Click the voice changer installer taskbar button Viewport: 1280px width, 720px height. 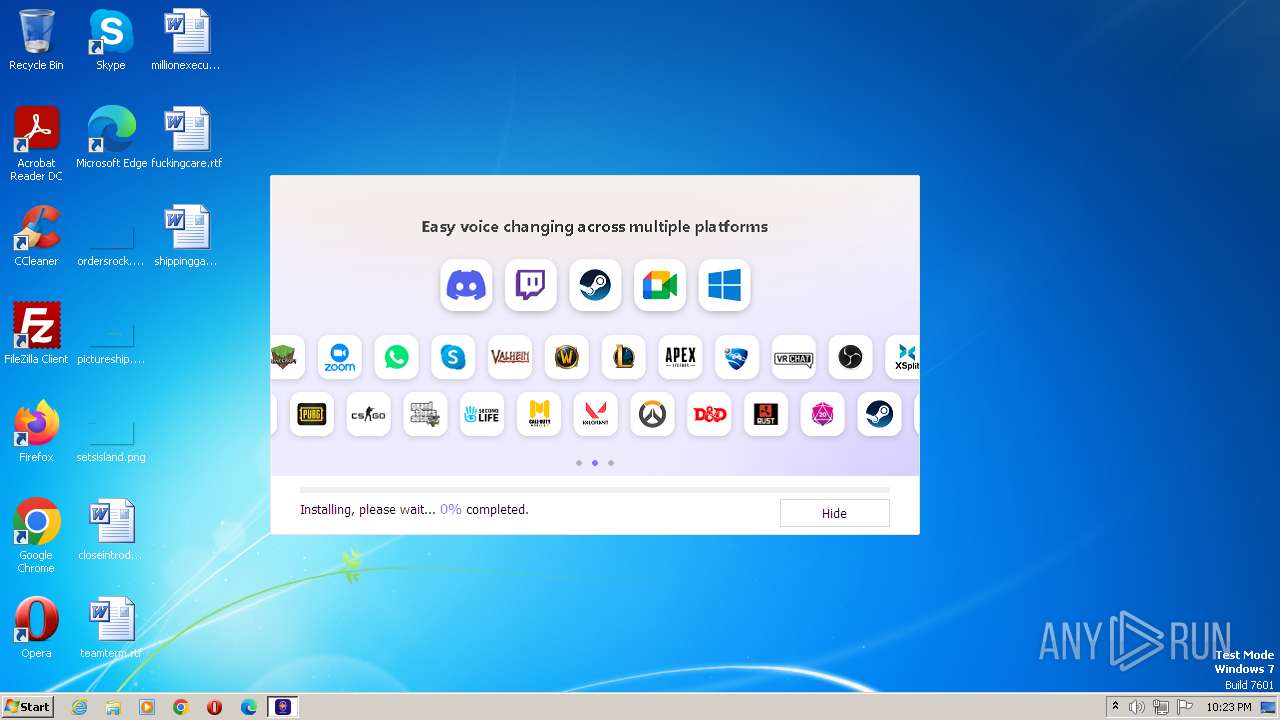[x=283, y=707]
